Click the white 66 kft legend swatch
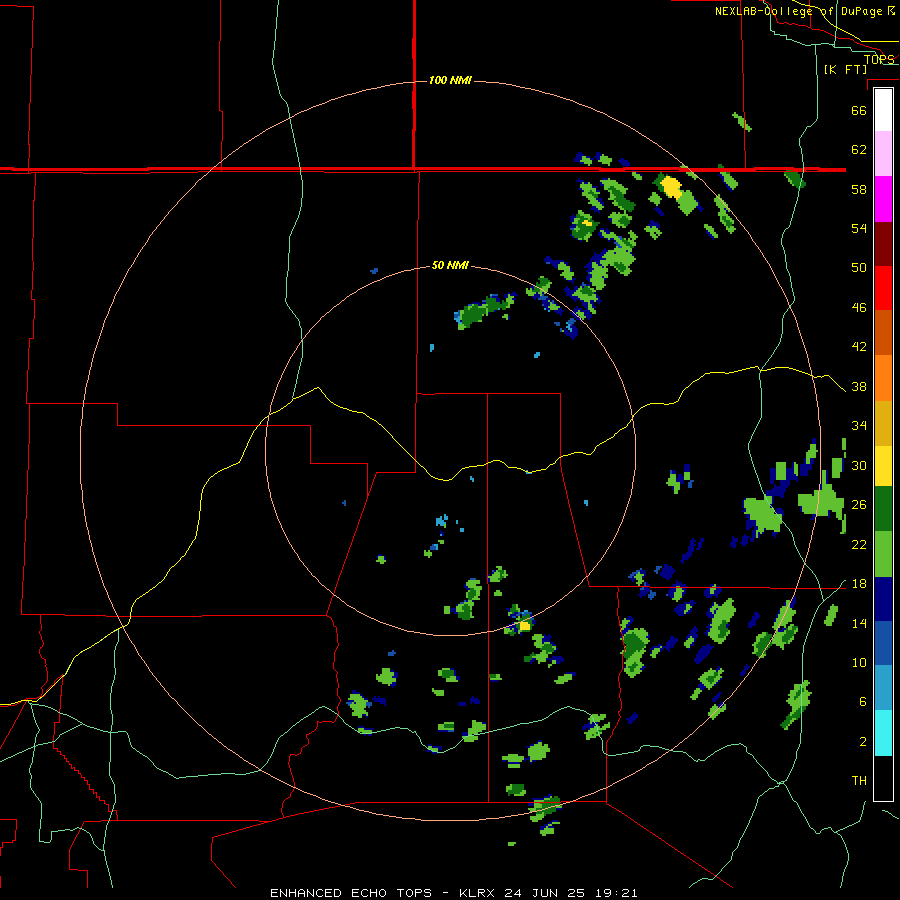900x900 pixels. (x=883, y=110)
